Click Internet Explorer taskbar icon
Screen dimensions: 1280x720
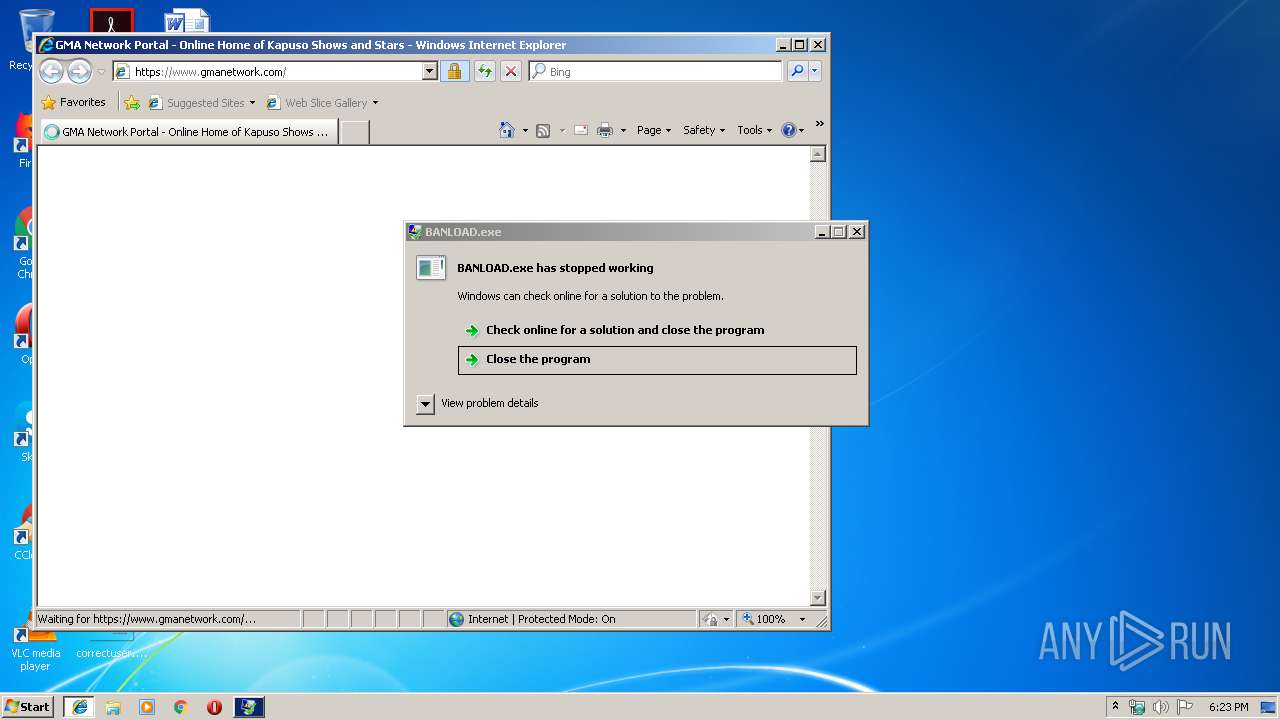pyautogui.click(x=80, y=706)
